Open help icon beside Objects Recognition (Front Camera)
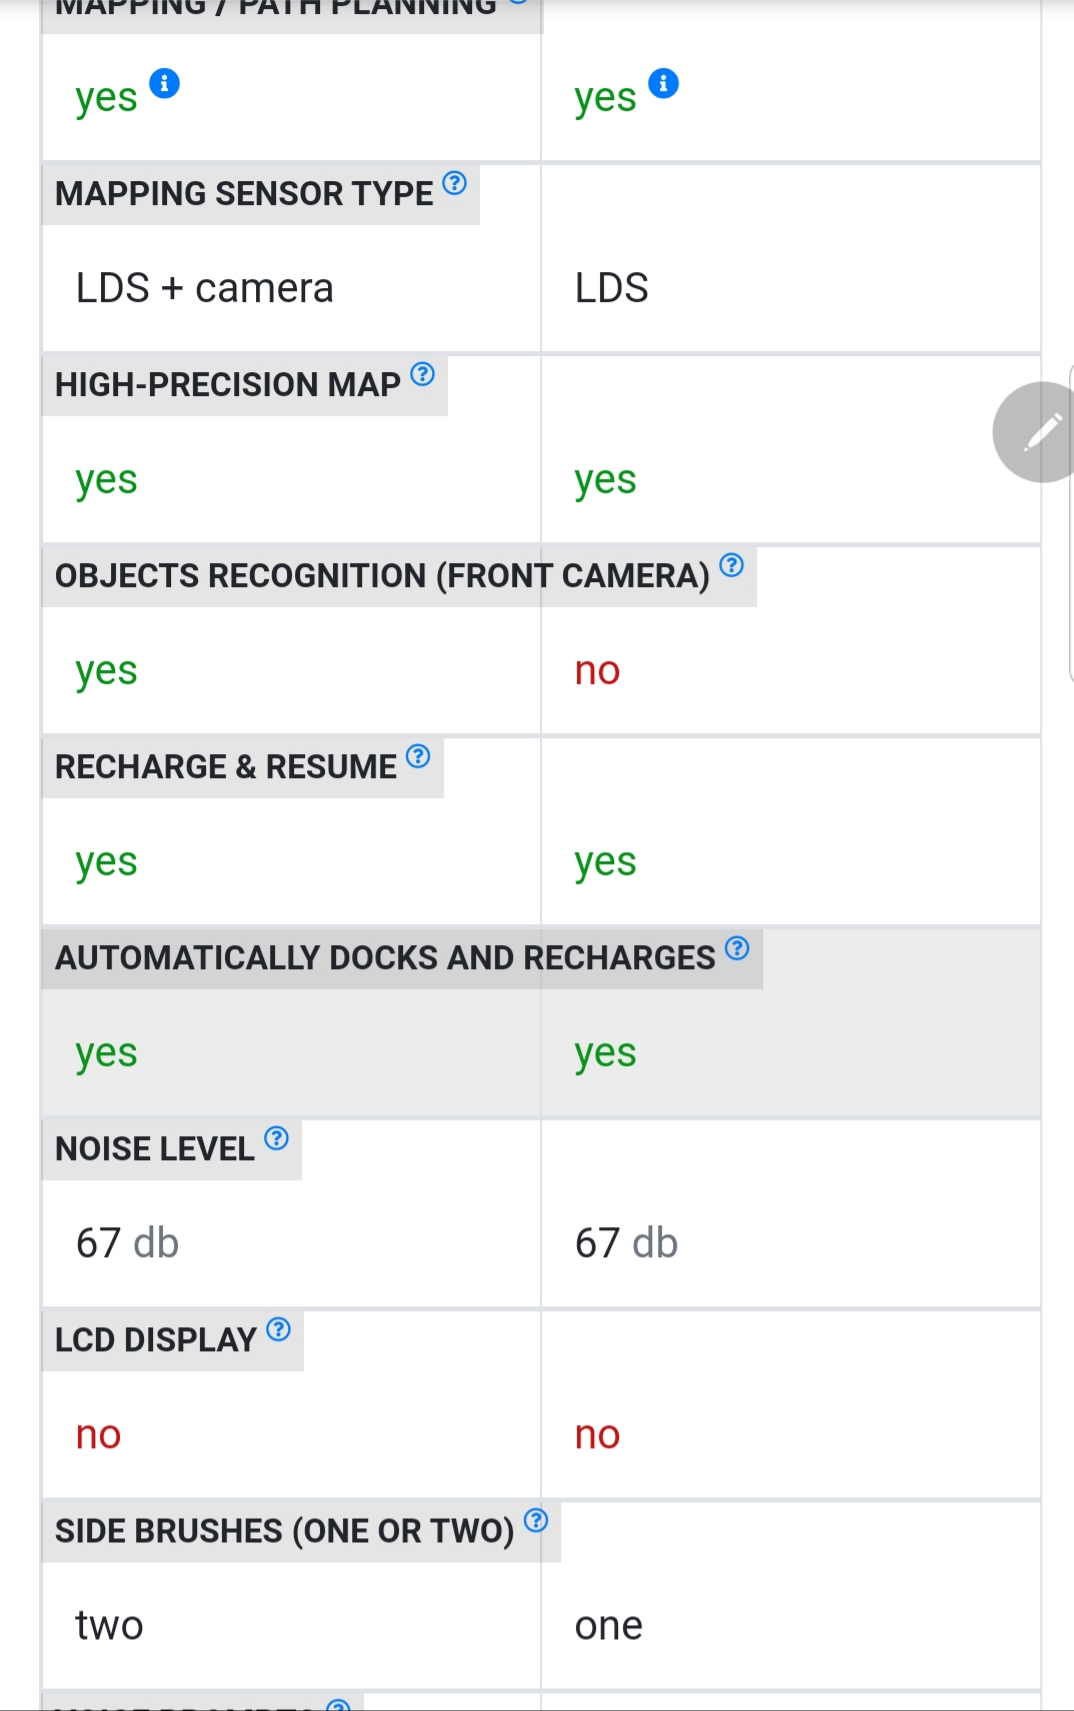1074x1711 pixels. pos(732,565)
